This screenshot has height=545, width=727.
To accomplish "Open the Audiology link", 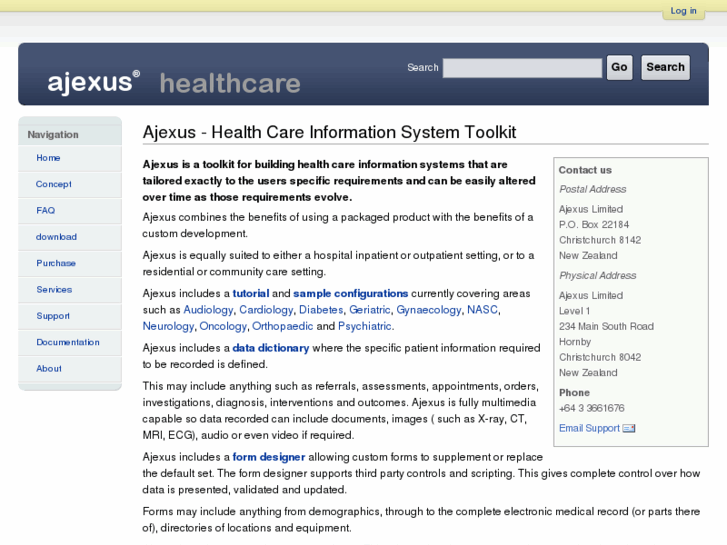I will 208,310.
